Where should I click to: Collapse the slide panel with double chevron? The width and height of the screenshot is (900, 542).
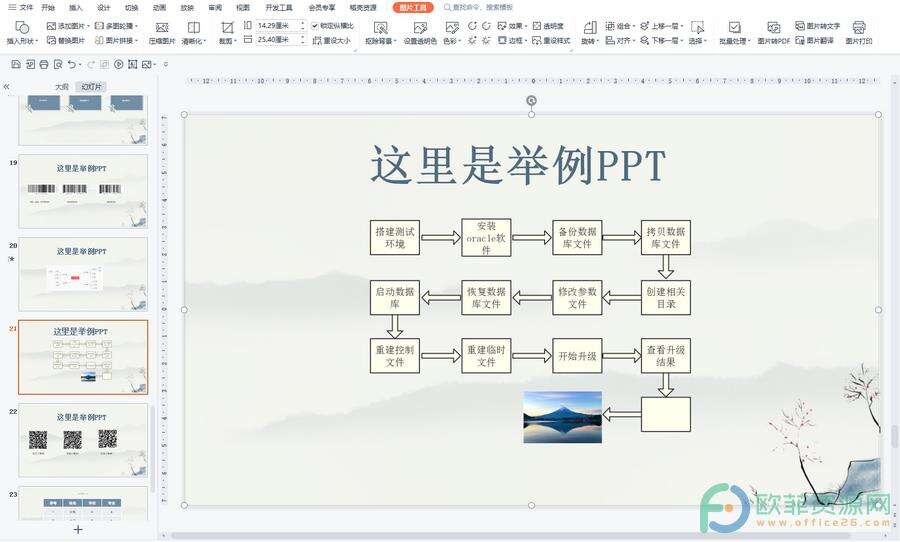coord(6,87)
